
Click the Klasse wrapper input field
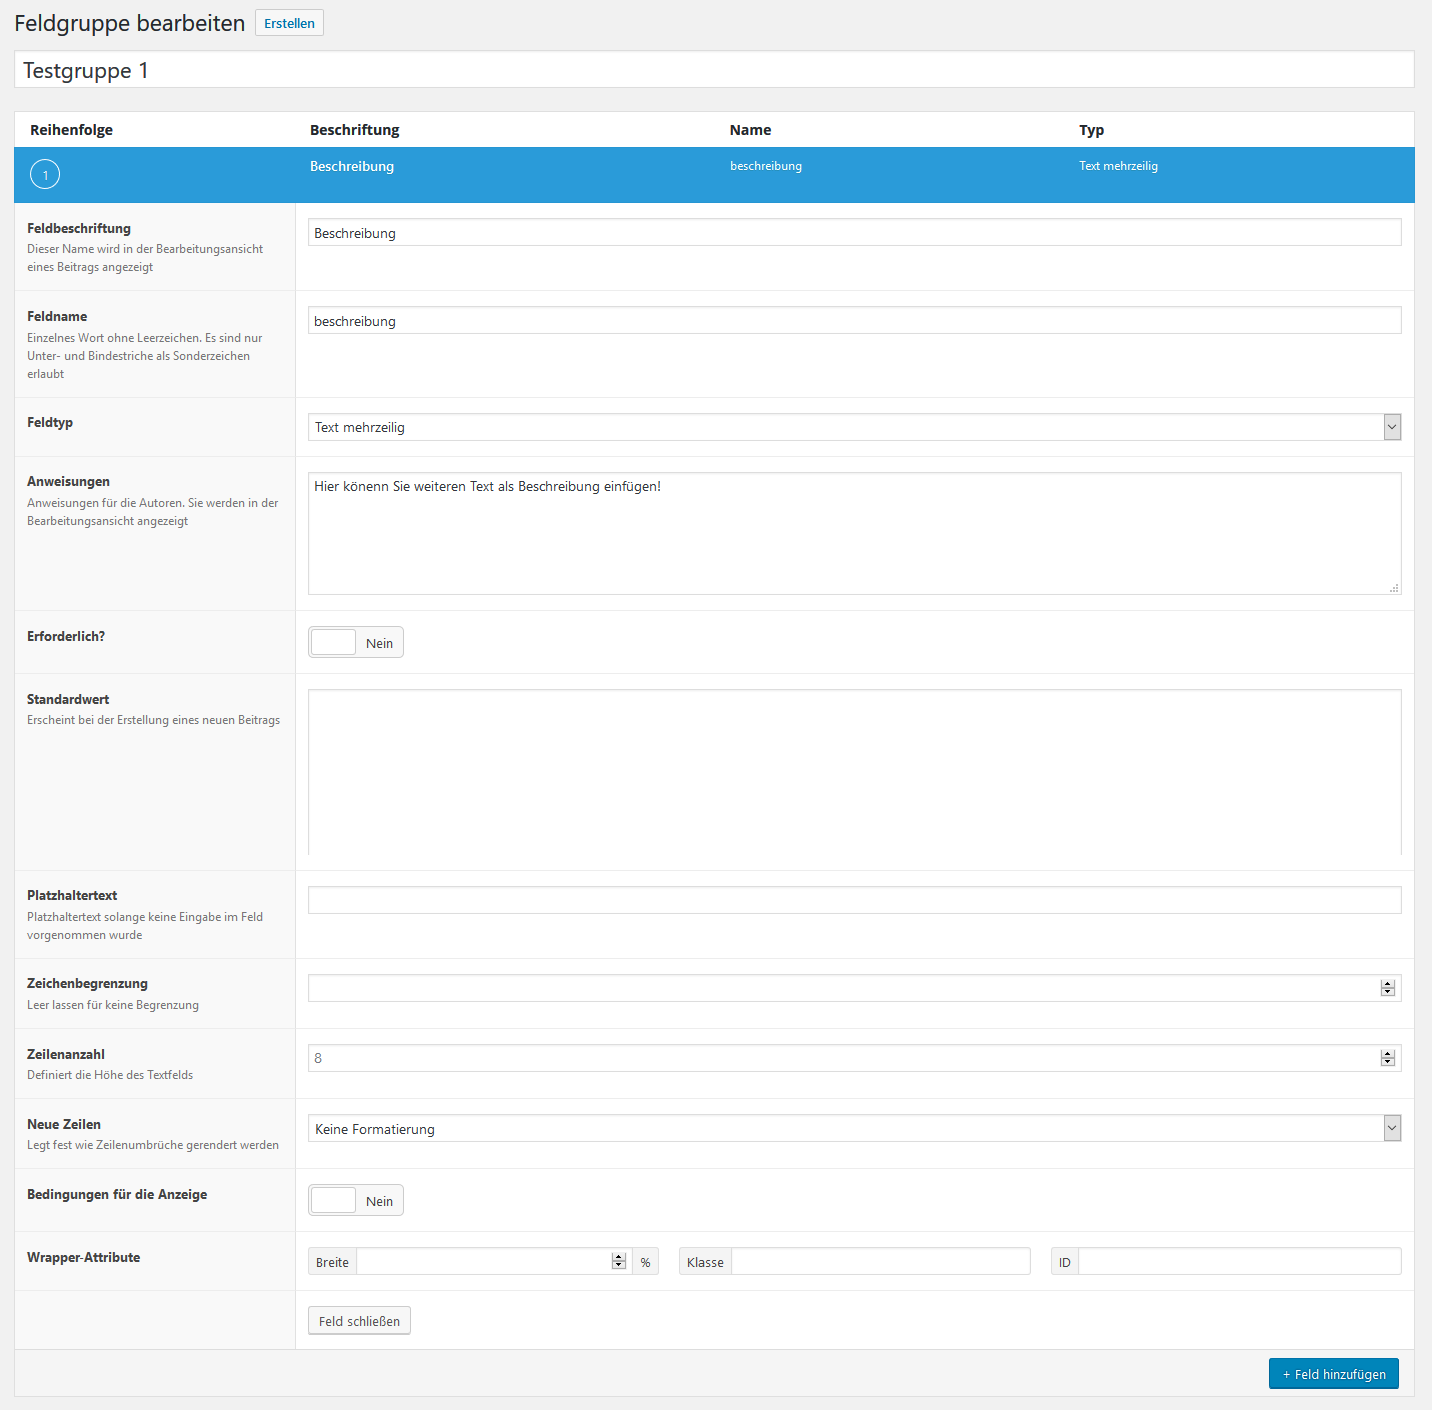point(881,1261)
